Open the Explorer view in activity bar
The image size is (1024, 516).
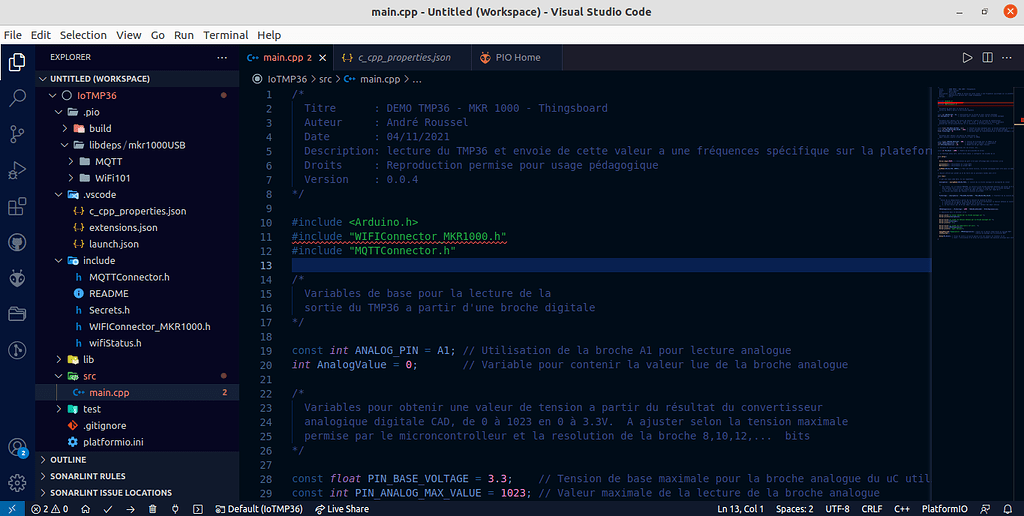(17, 62)
